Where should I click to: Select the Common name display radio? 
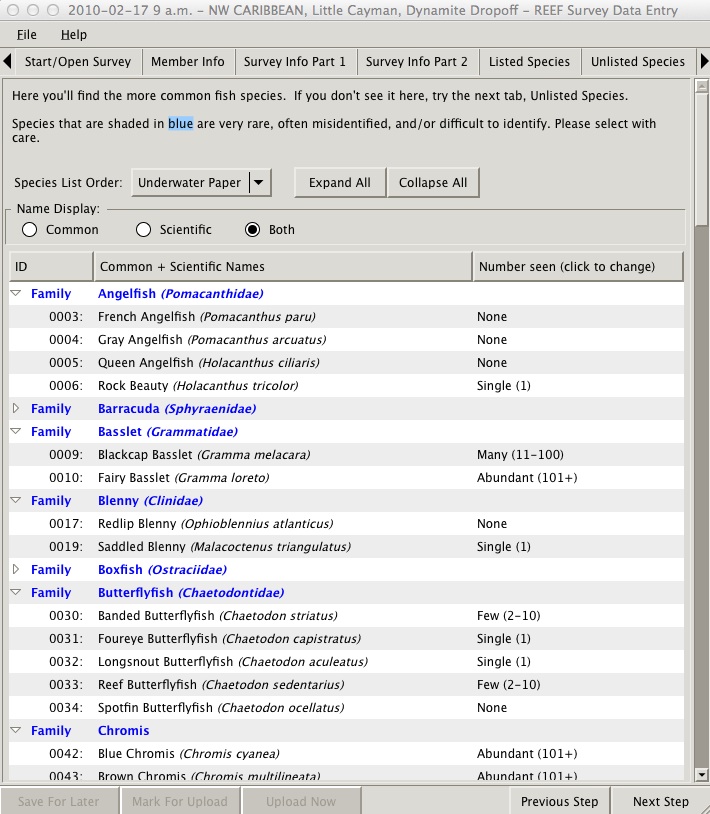click(30, 229)
